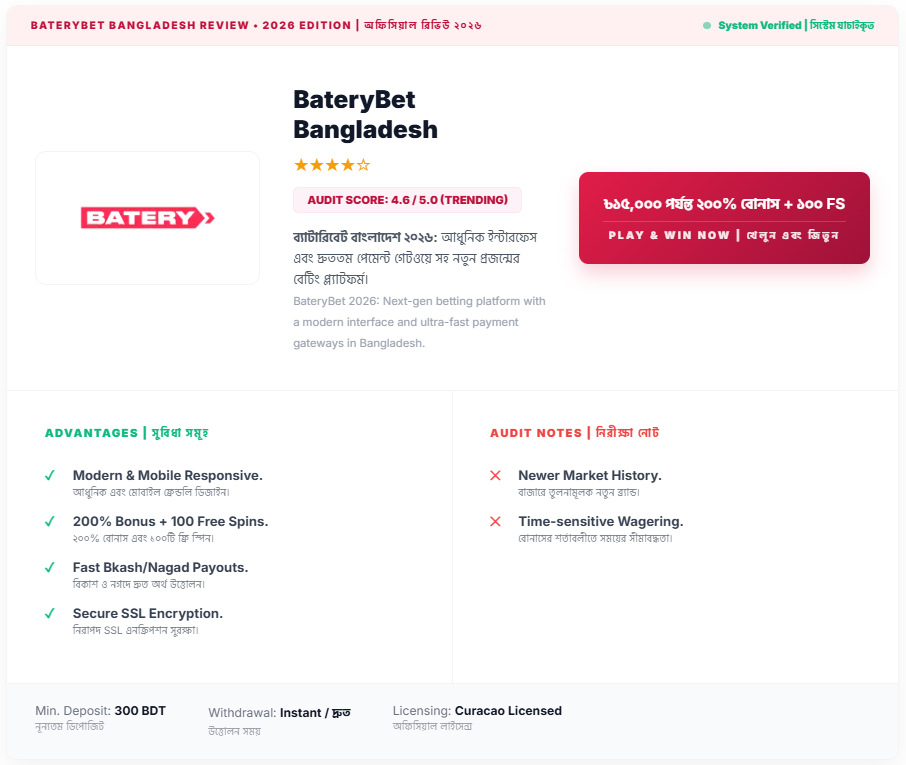
Task: Click the Batery logo image
Action: (x=148, y=217)
